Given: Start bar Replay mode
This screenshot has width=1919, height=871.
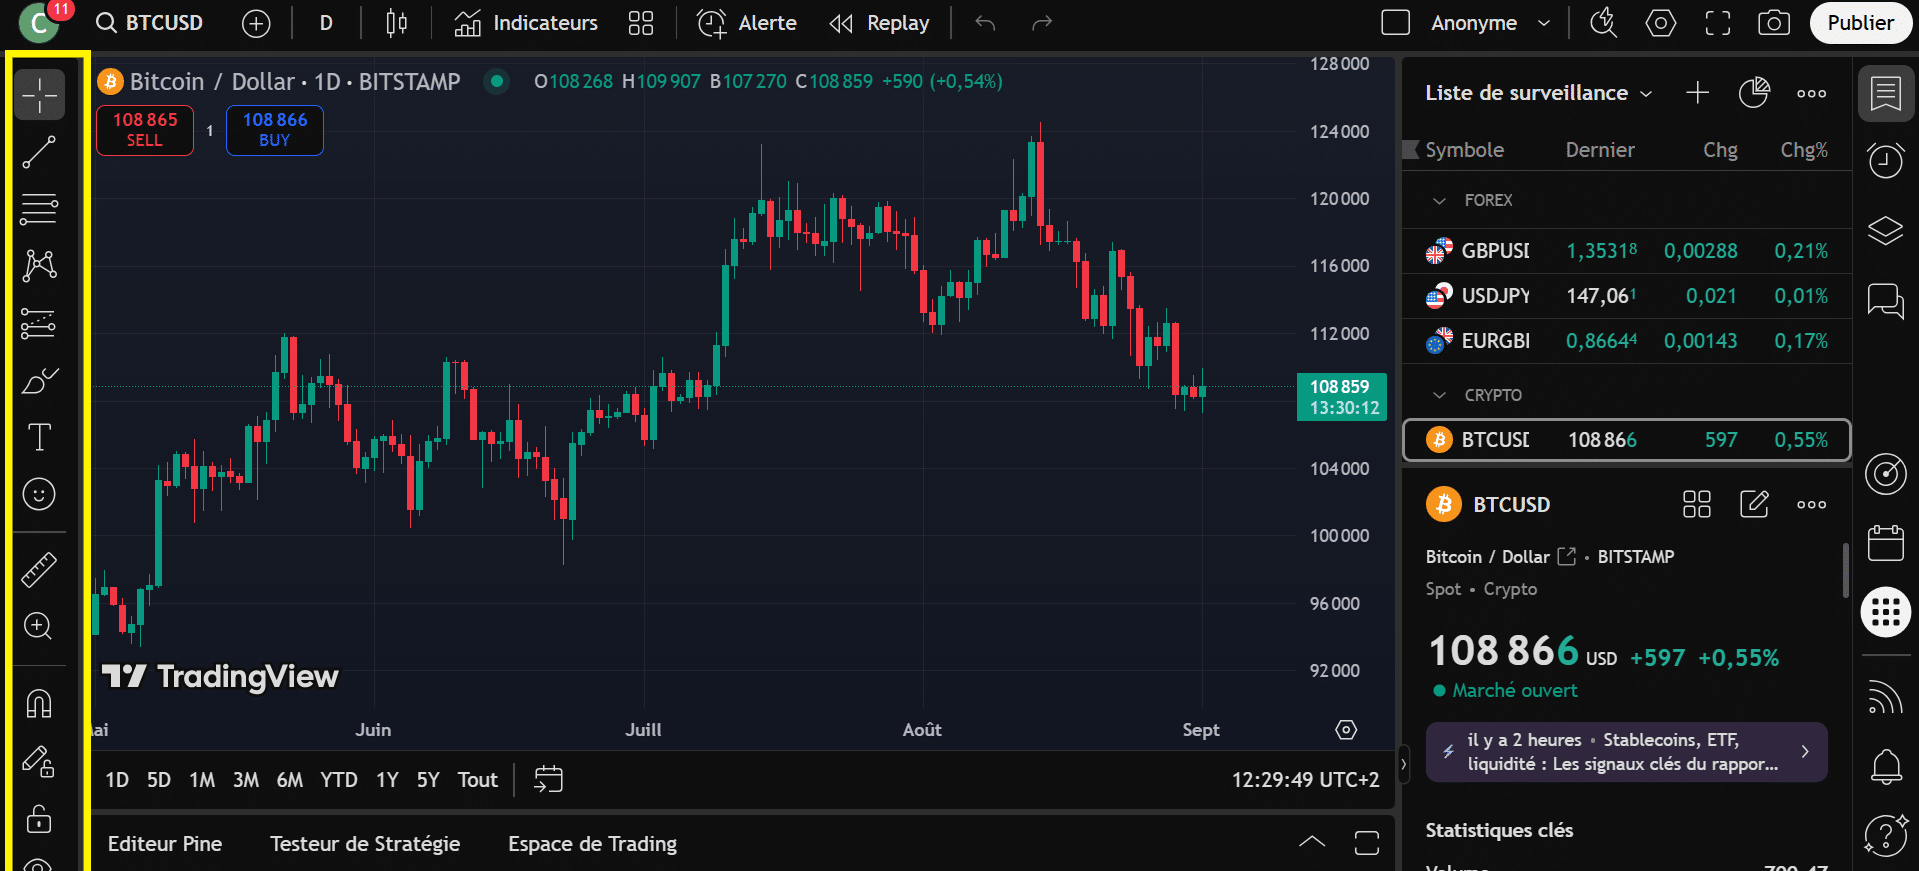Looking at the screenshot, I should [x=880, y=23].
